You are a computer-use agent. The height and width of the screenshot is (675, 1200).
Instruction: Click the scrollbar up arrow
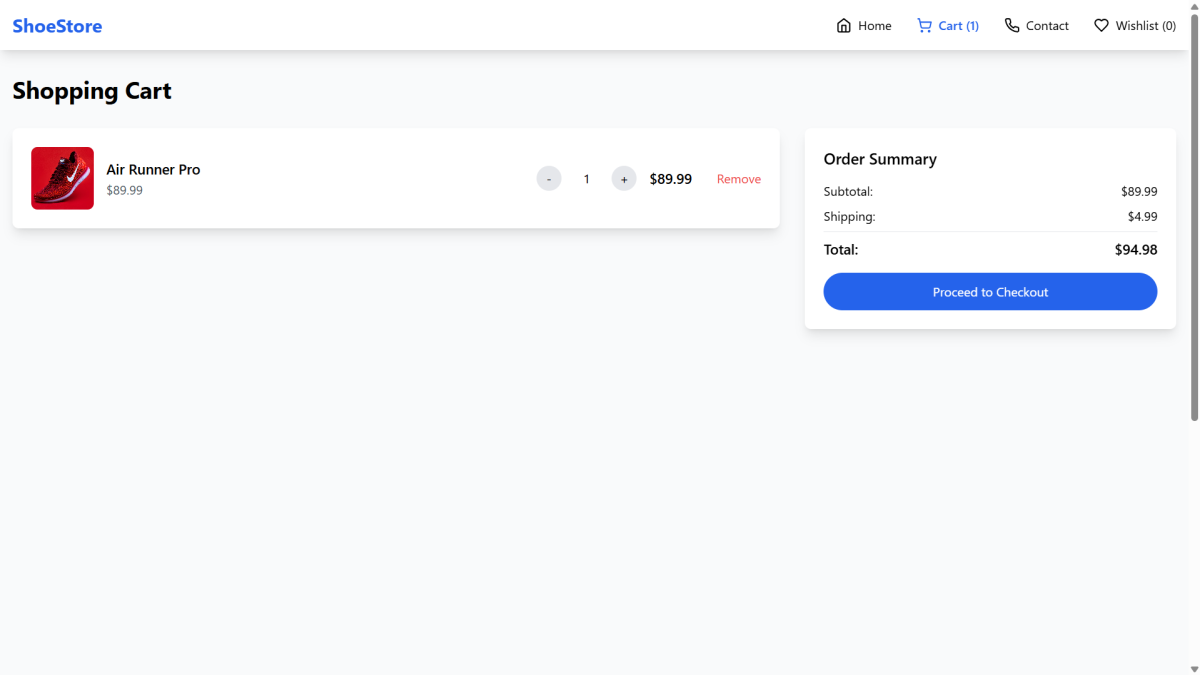(x=1194, y=6)
